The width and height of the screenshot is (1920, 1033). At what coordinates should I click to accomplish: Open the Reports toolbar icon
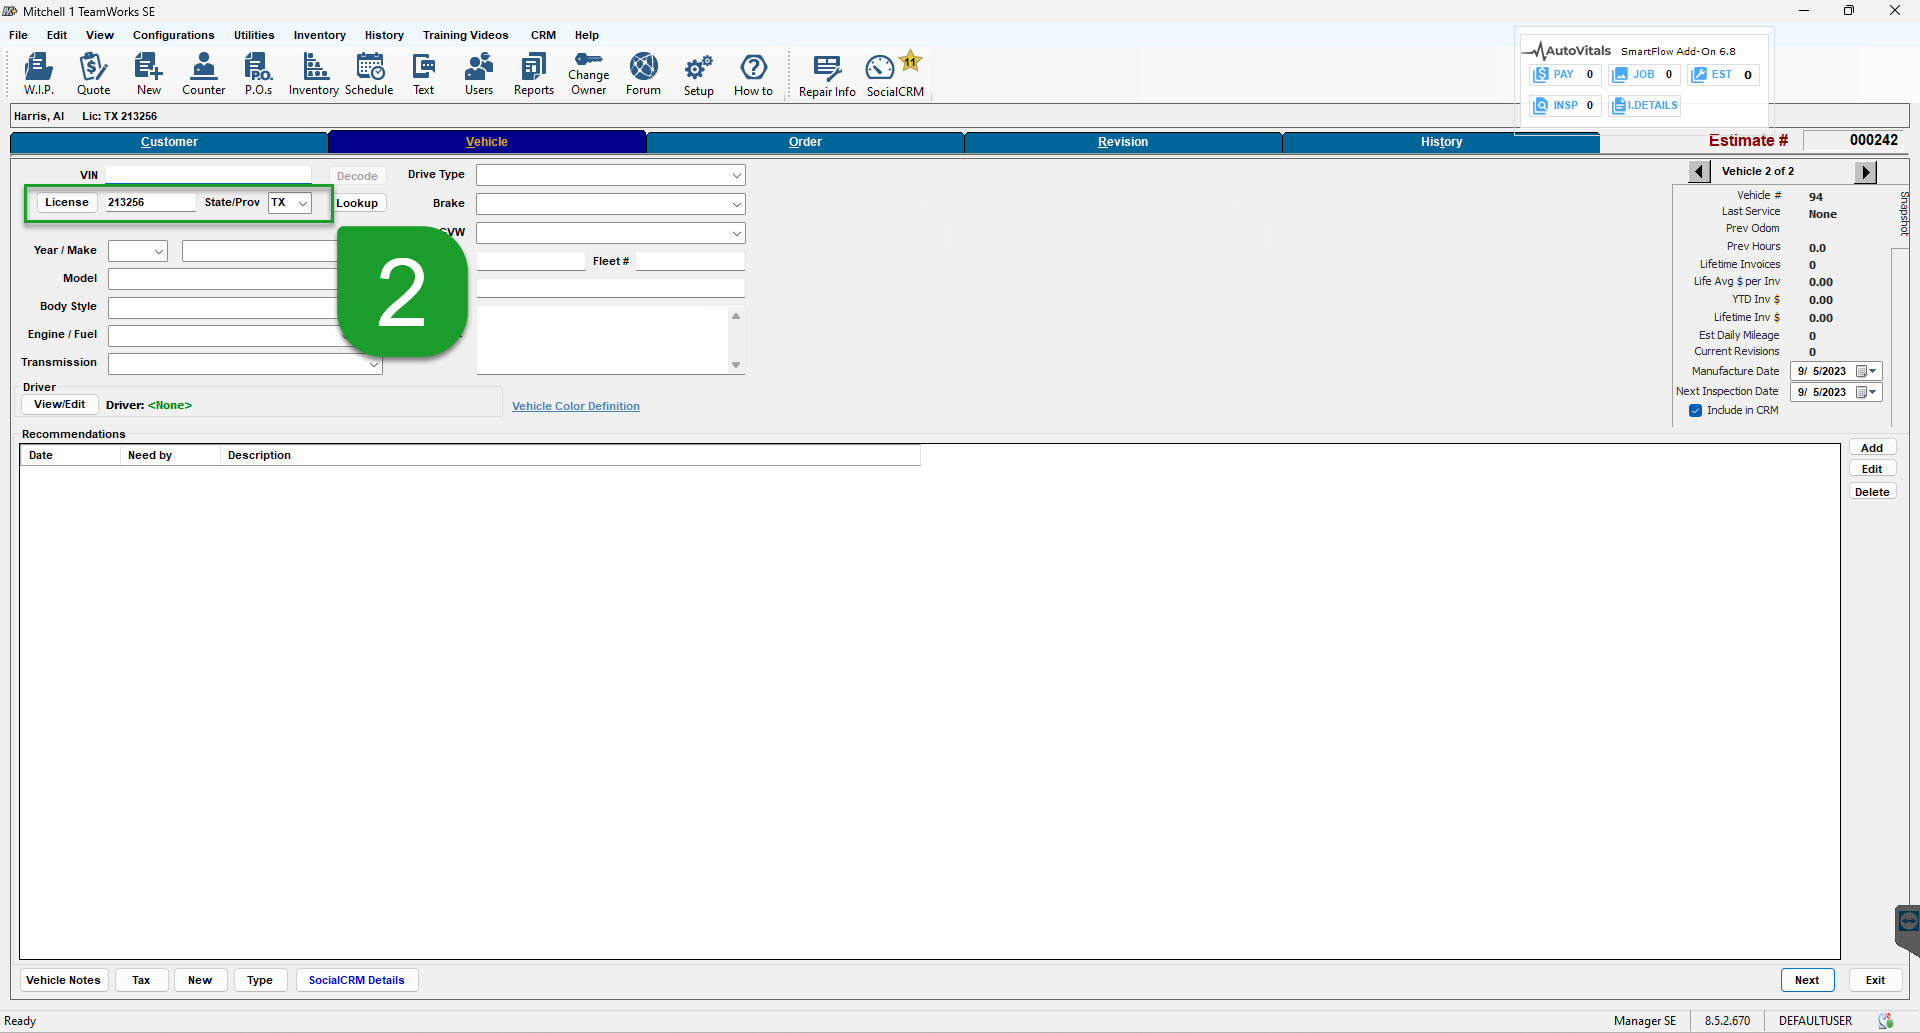click(x=534, y=74)
